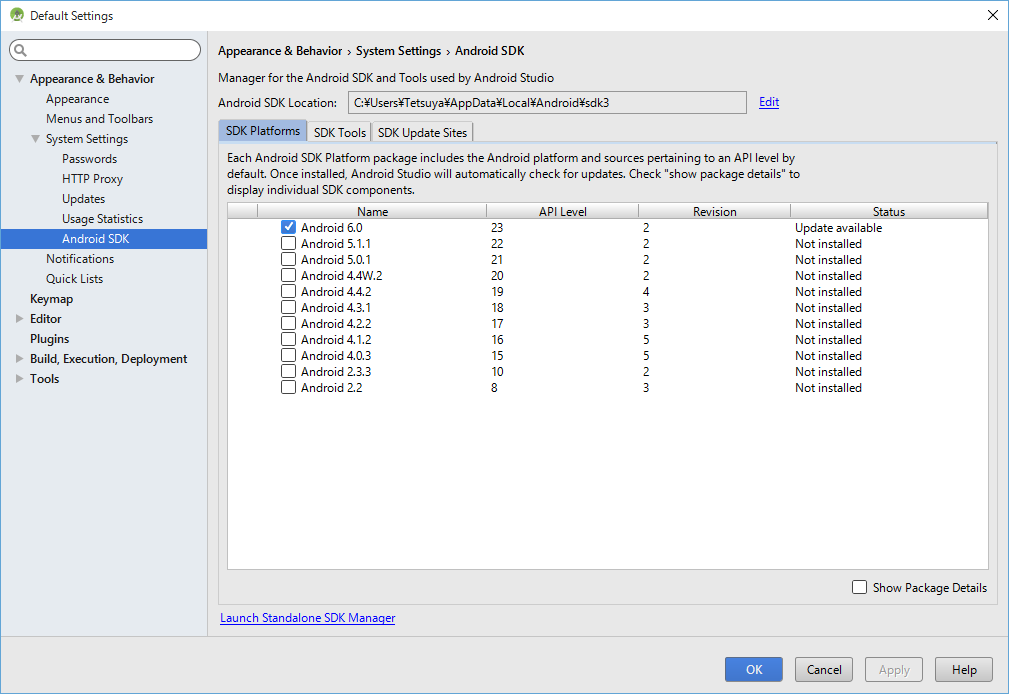This screenshot has height=694, width=1009.
Task: Open Notifications settings
Action: click(80, 258)
